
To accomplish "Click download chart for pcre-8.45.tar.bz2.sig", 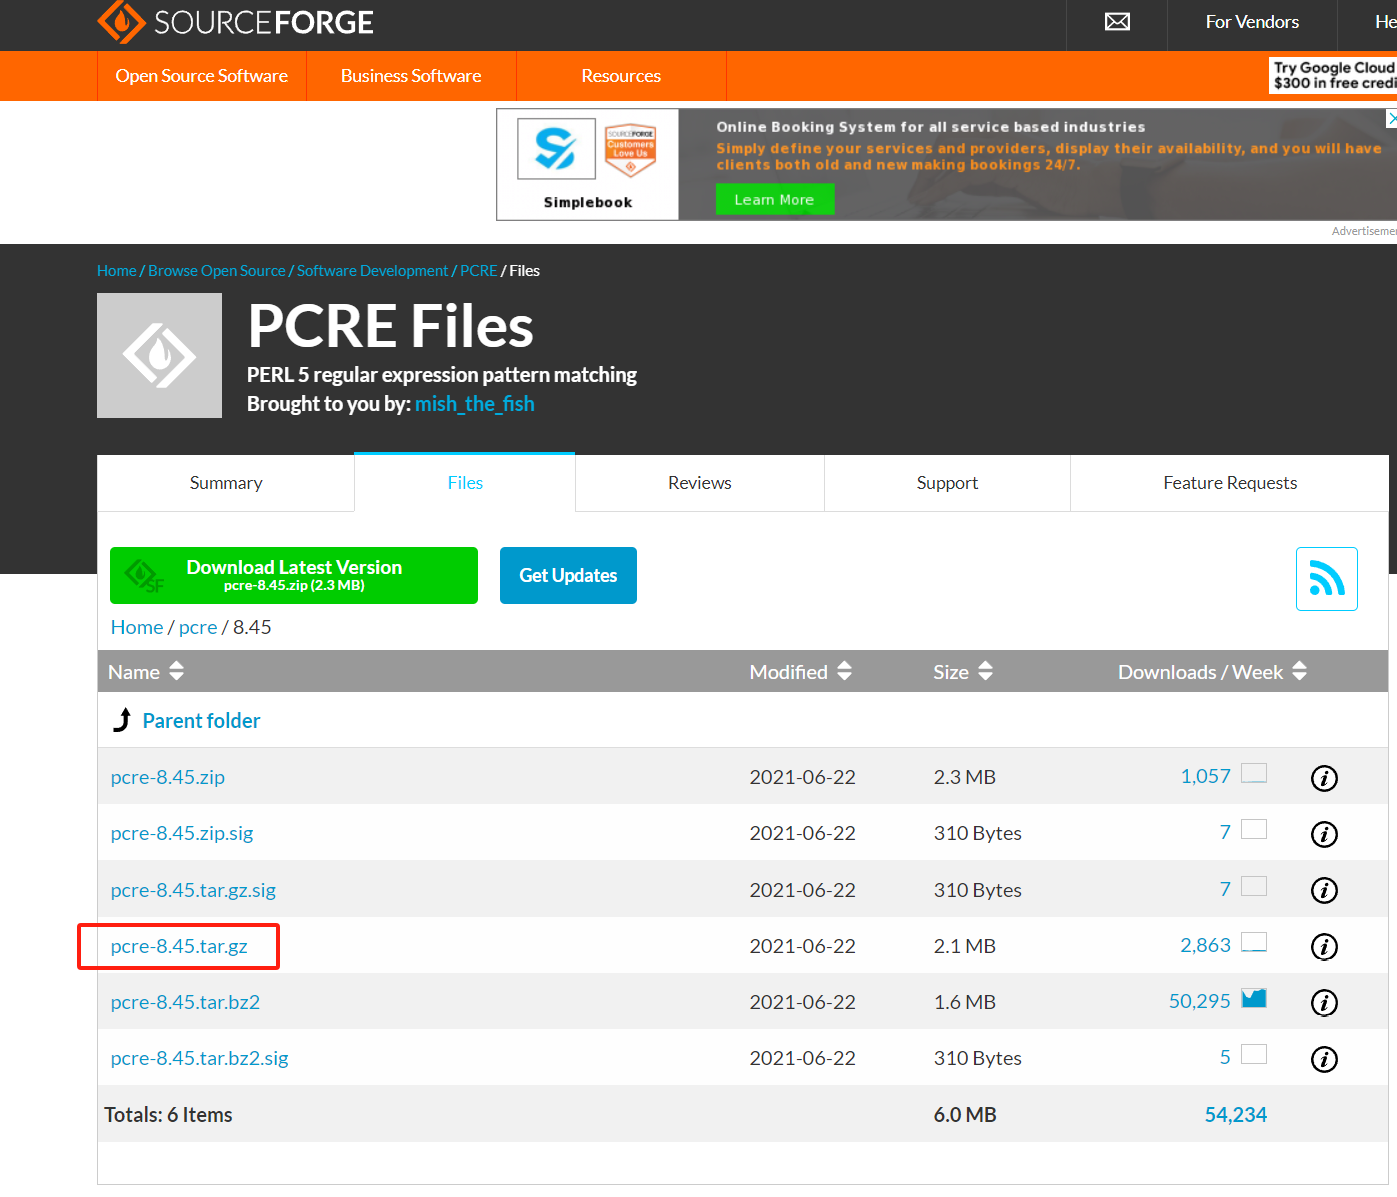I will pos(1254,1054).
